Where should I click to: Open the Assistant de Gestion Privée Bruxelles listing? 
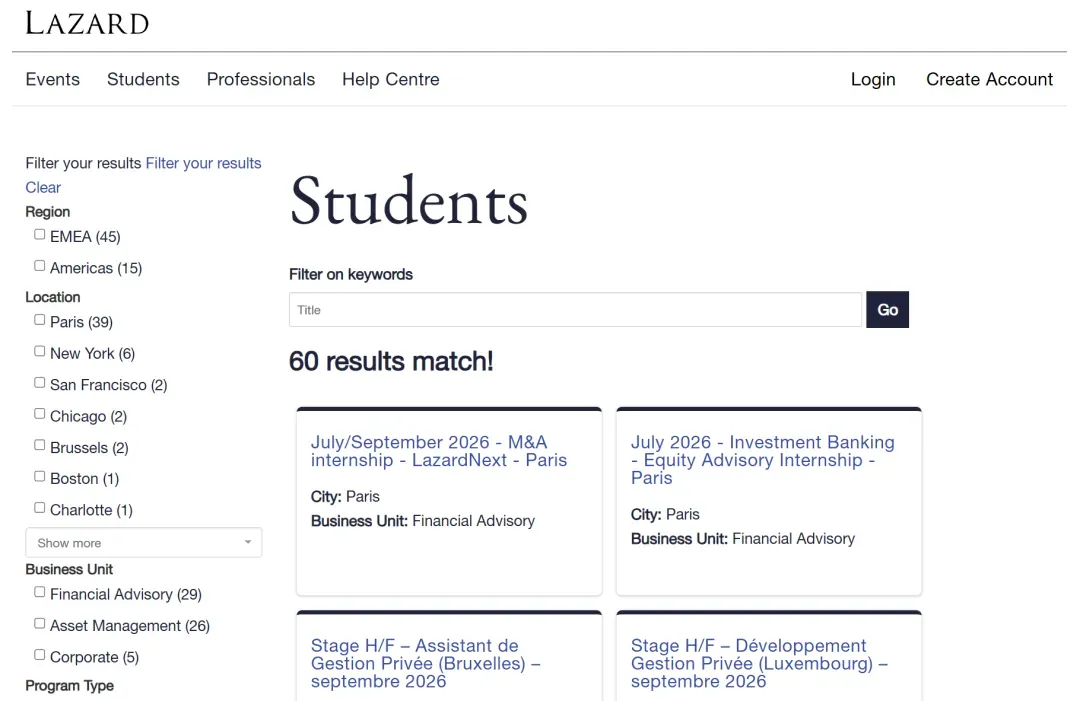click(x=425, y=663)
